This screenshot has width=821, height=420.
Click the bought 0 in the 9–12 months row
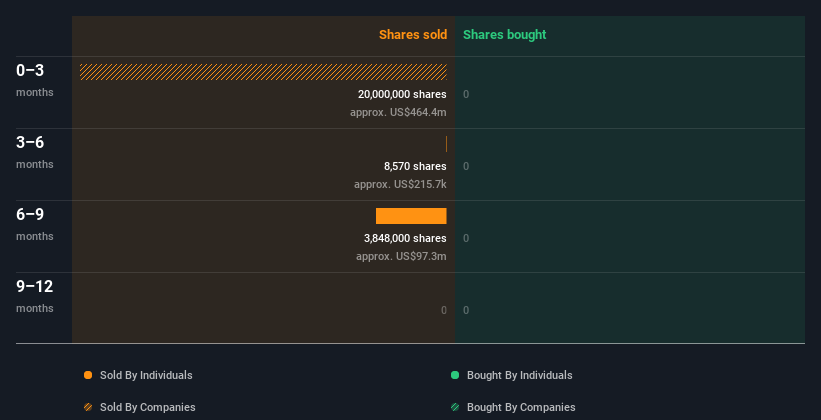[466, 311]
